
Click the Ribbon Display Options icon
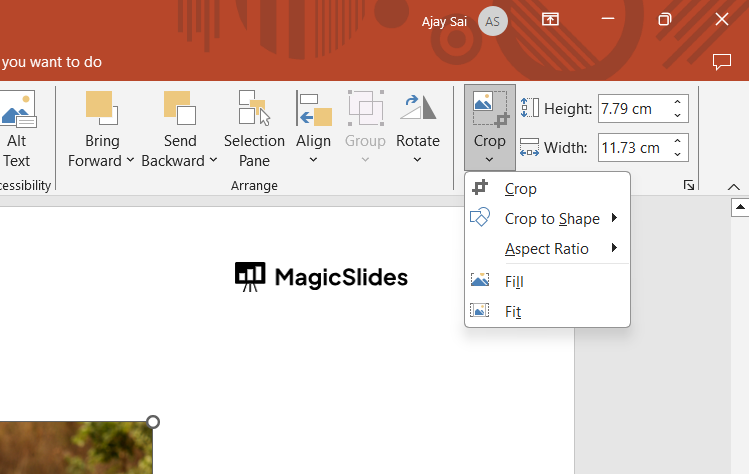tap(550, 20)
